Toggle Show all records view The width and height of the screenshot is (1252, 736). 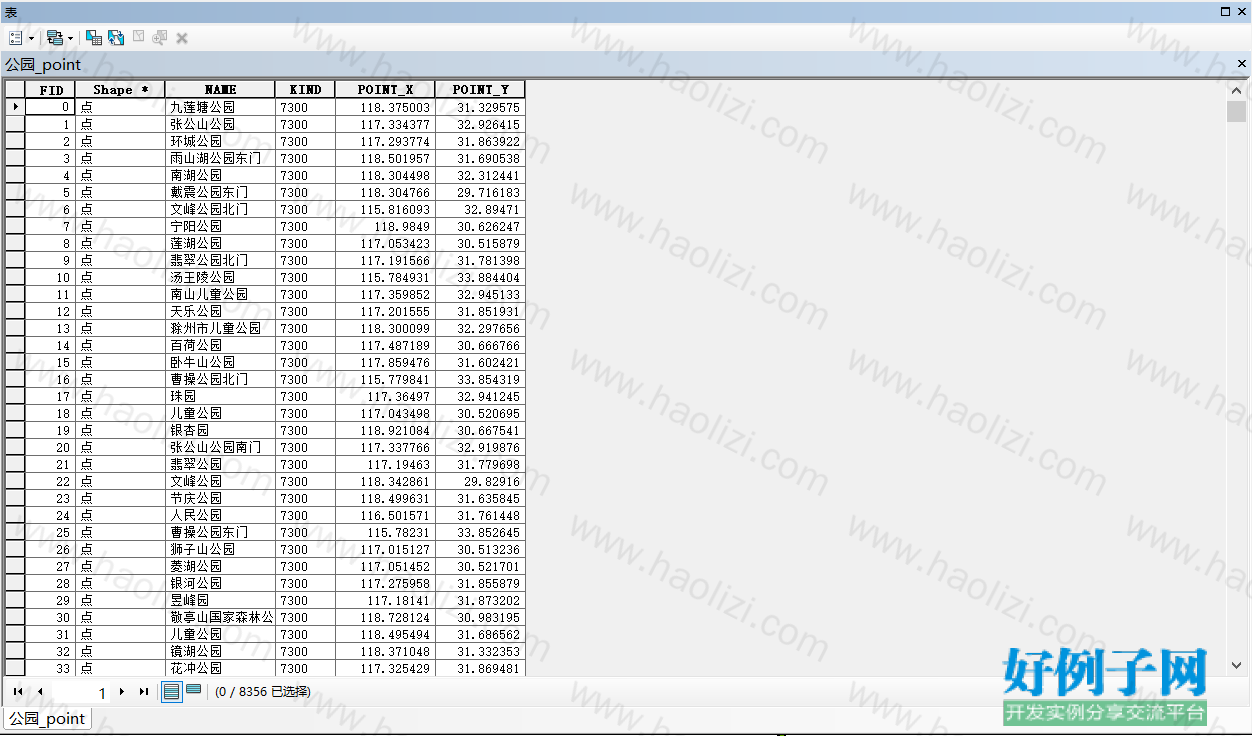click(x=172, y=691)
